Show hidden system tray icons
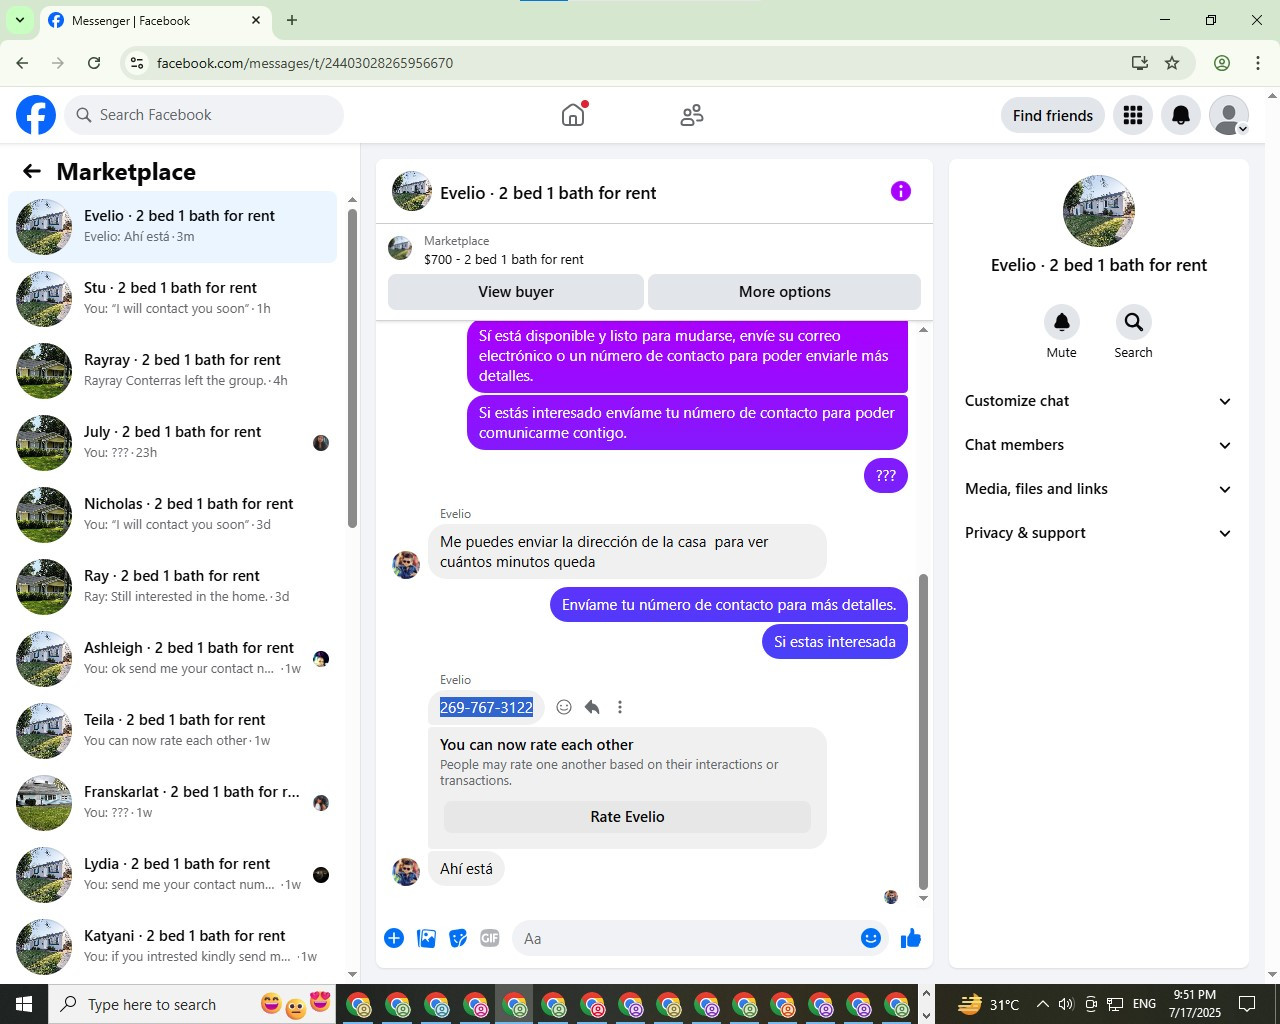Image resolution: width=1280 pixels, height=1024 pixels. click(x=1042, y=1004)
